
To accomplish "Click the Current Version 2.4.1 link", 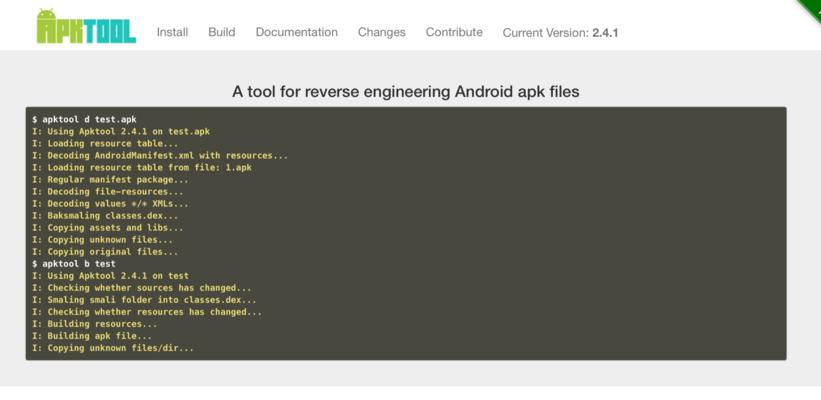I will tap(560, 33).
